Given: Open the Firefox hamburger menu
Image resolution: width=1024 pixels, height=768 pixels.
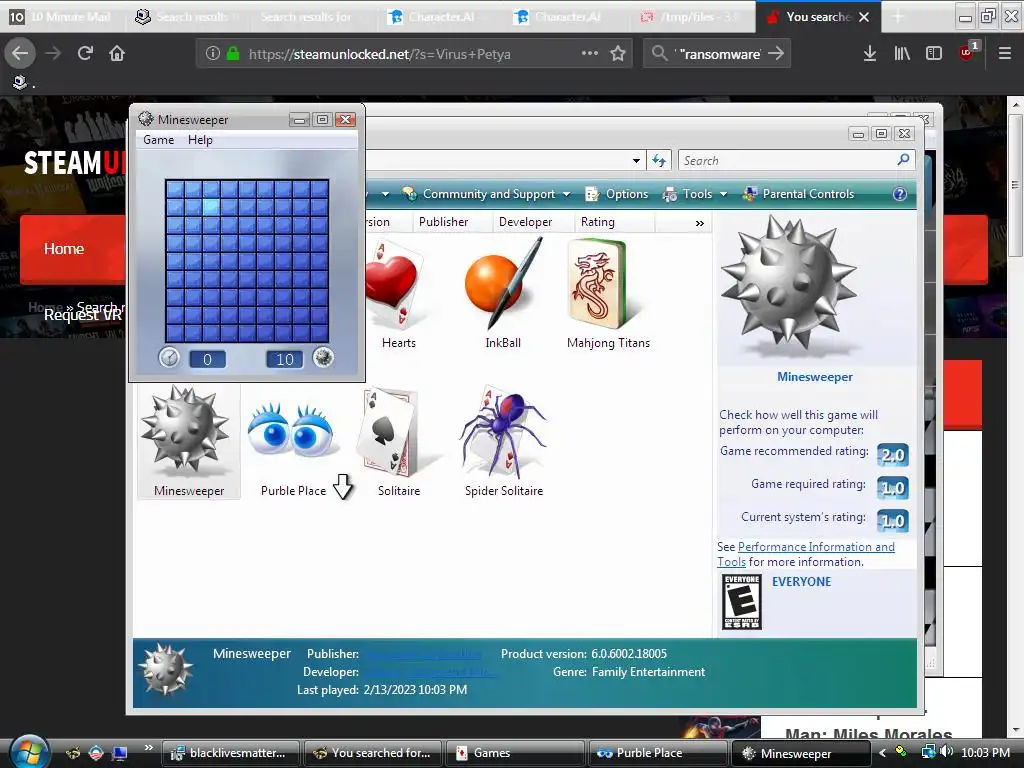Looking at the screenshot, I should click(x=1004, y=54).
